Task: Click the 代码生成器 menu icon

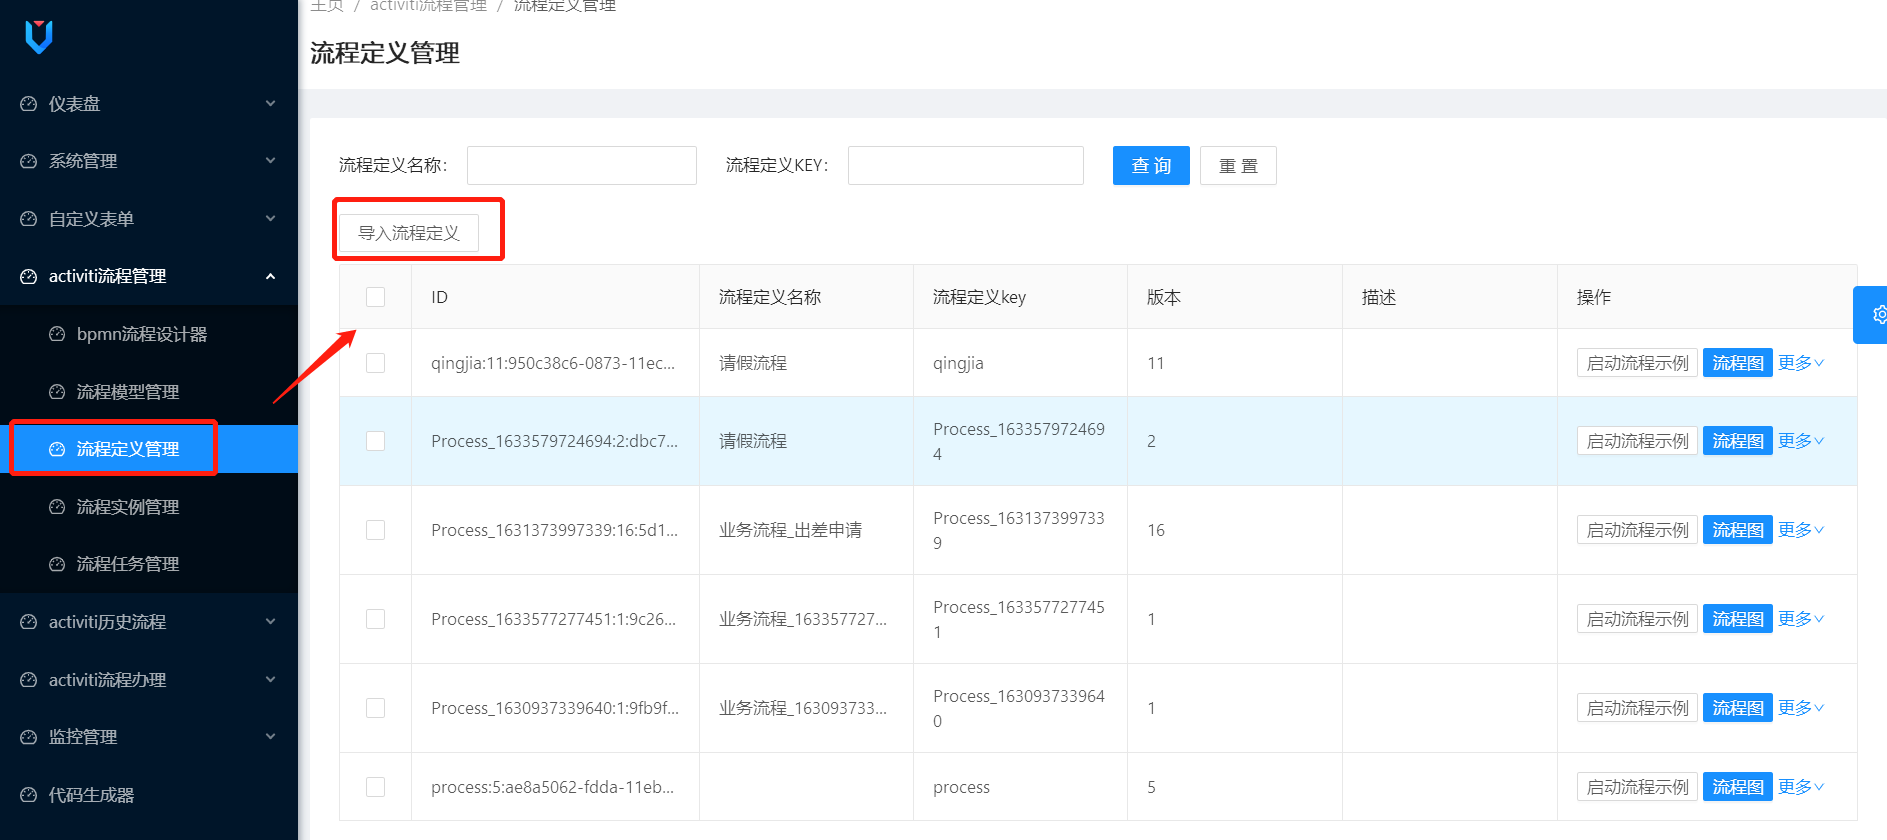Action: tap(29, 795)
